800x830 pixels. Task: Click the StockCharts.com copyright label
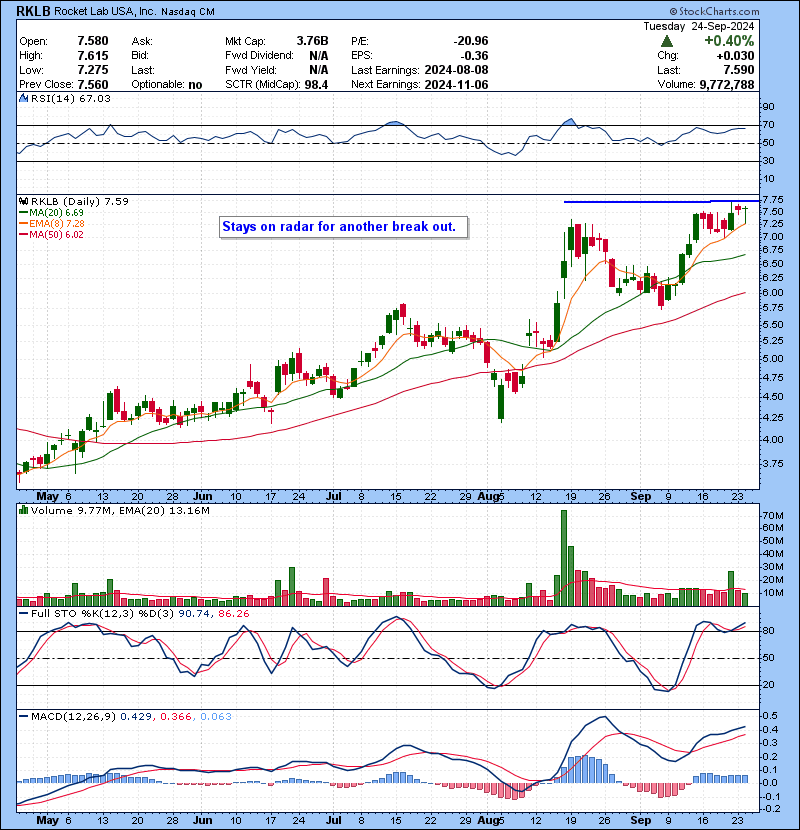click(x=714, y=11)
